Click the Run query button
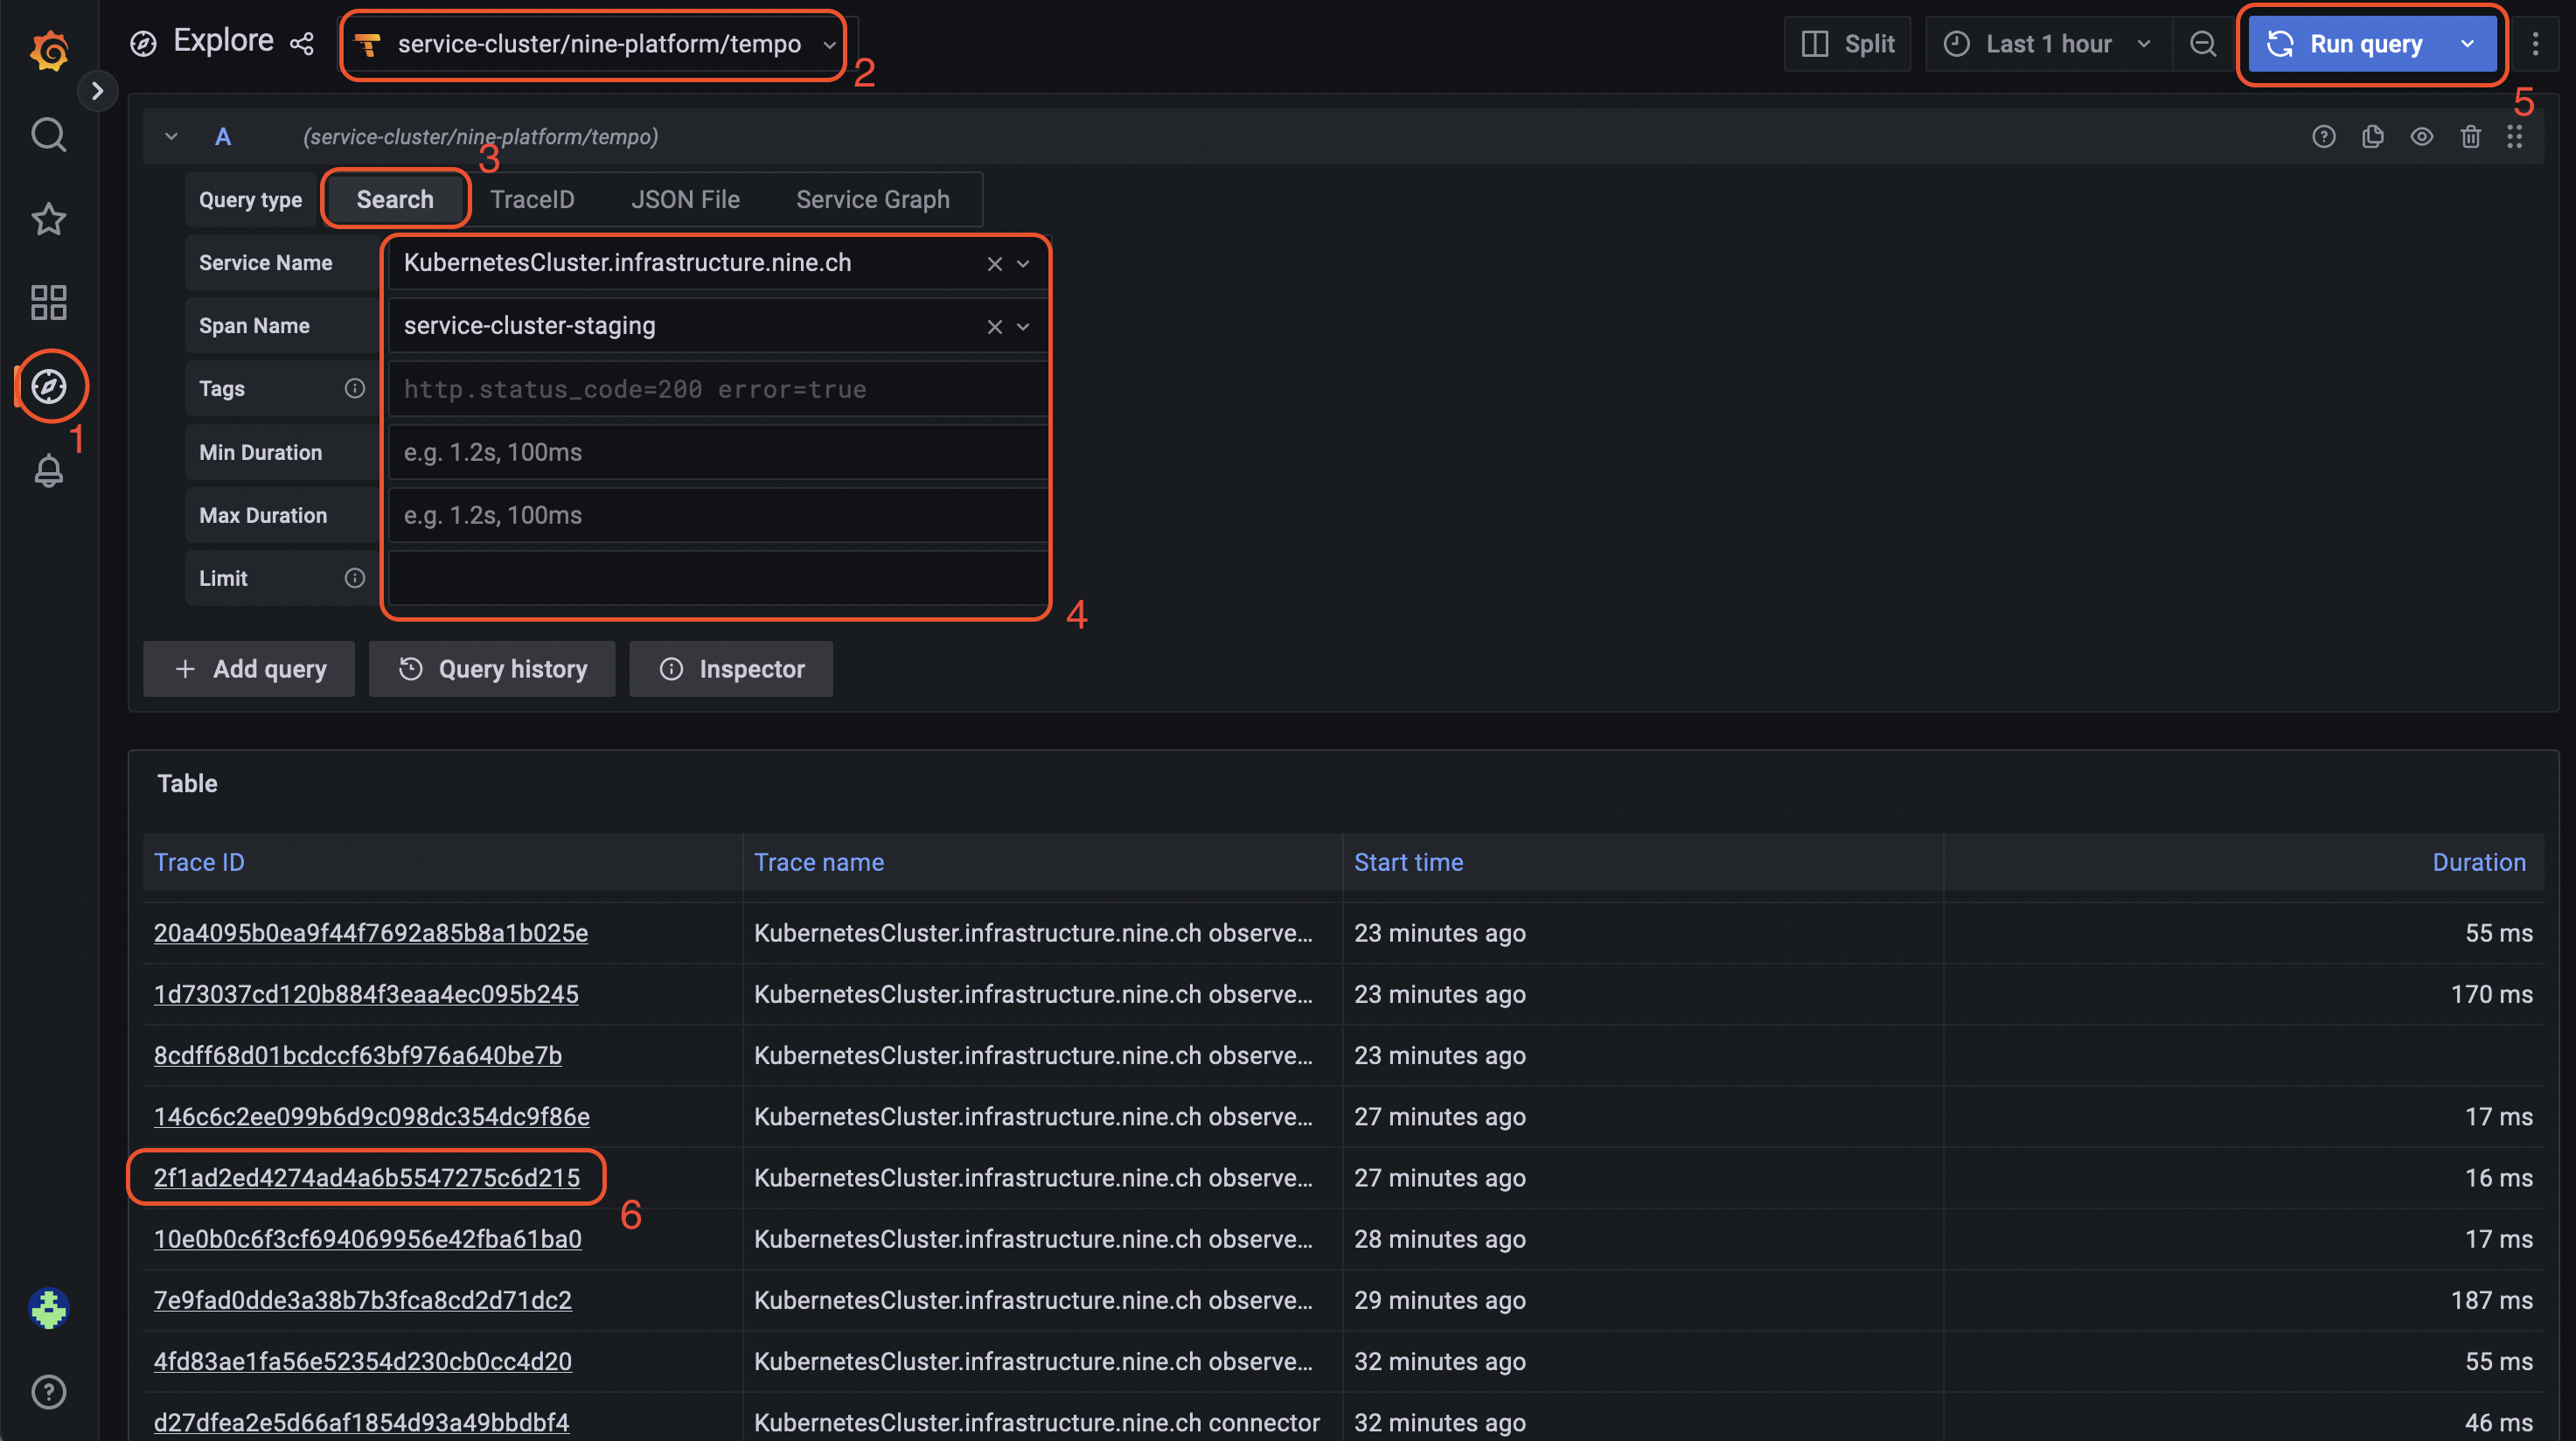The image size is (2576, 1441). click(2344, 44)
